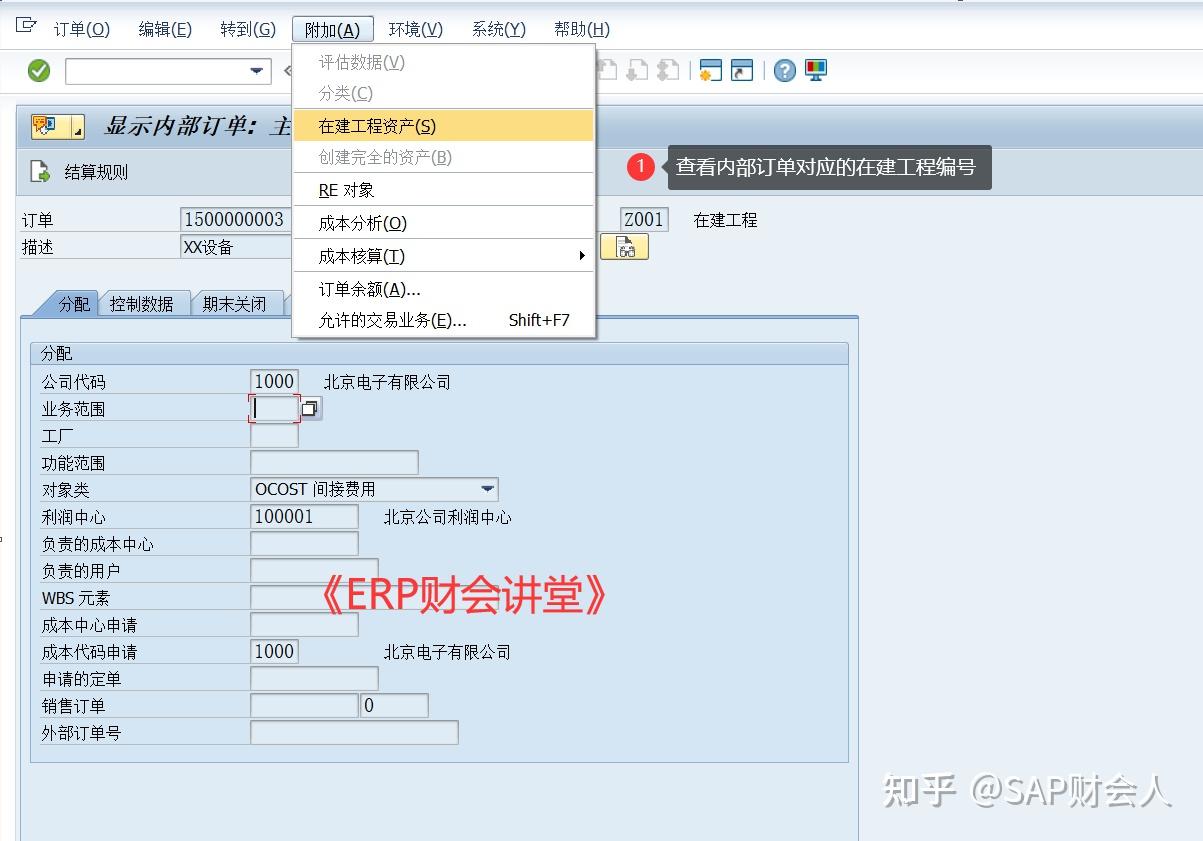Create a new session via the window-with-star icon
Viewport: 1203px width, 841px height.
coord(711,70)
